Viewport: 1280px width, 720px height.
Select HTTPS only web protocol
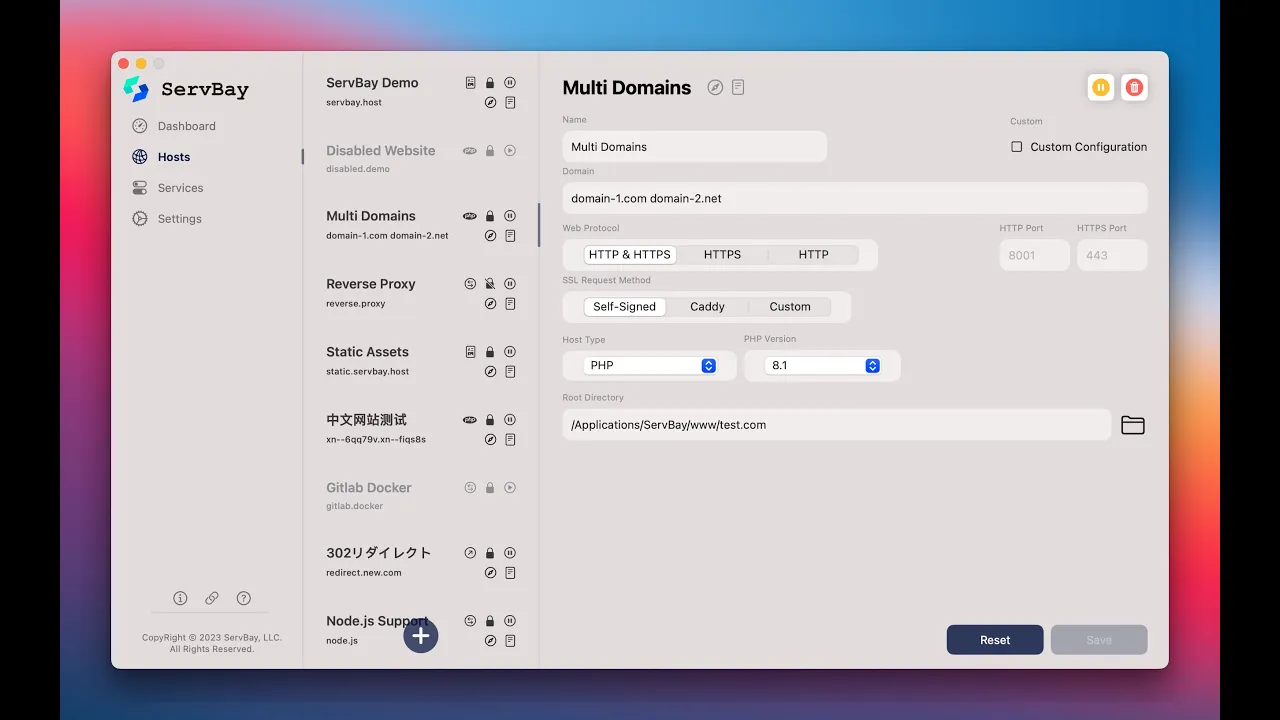722,255
